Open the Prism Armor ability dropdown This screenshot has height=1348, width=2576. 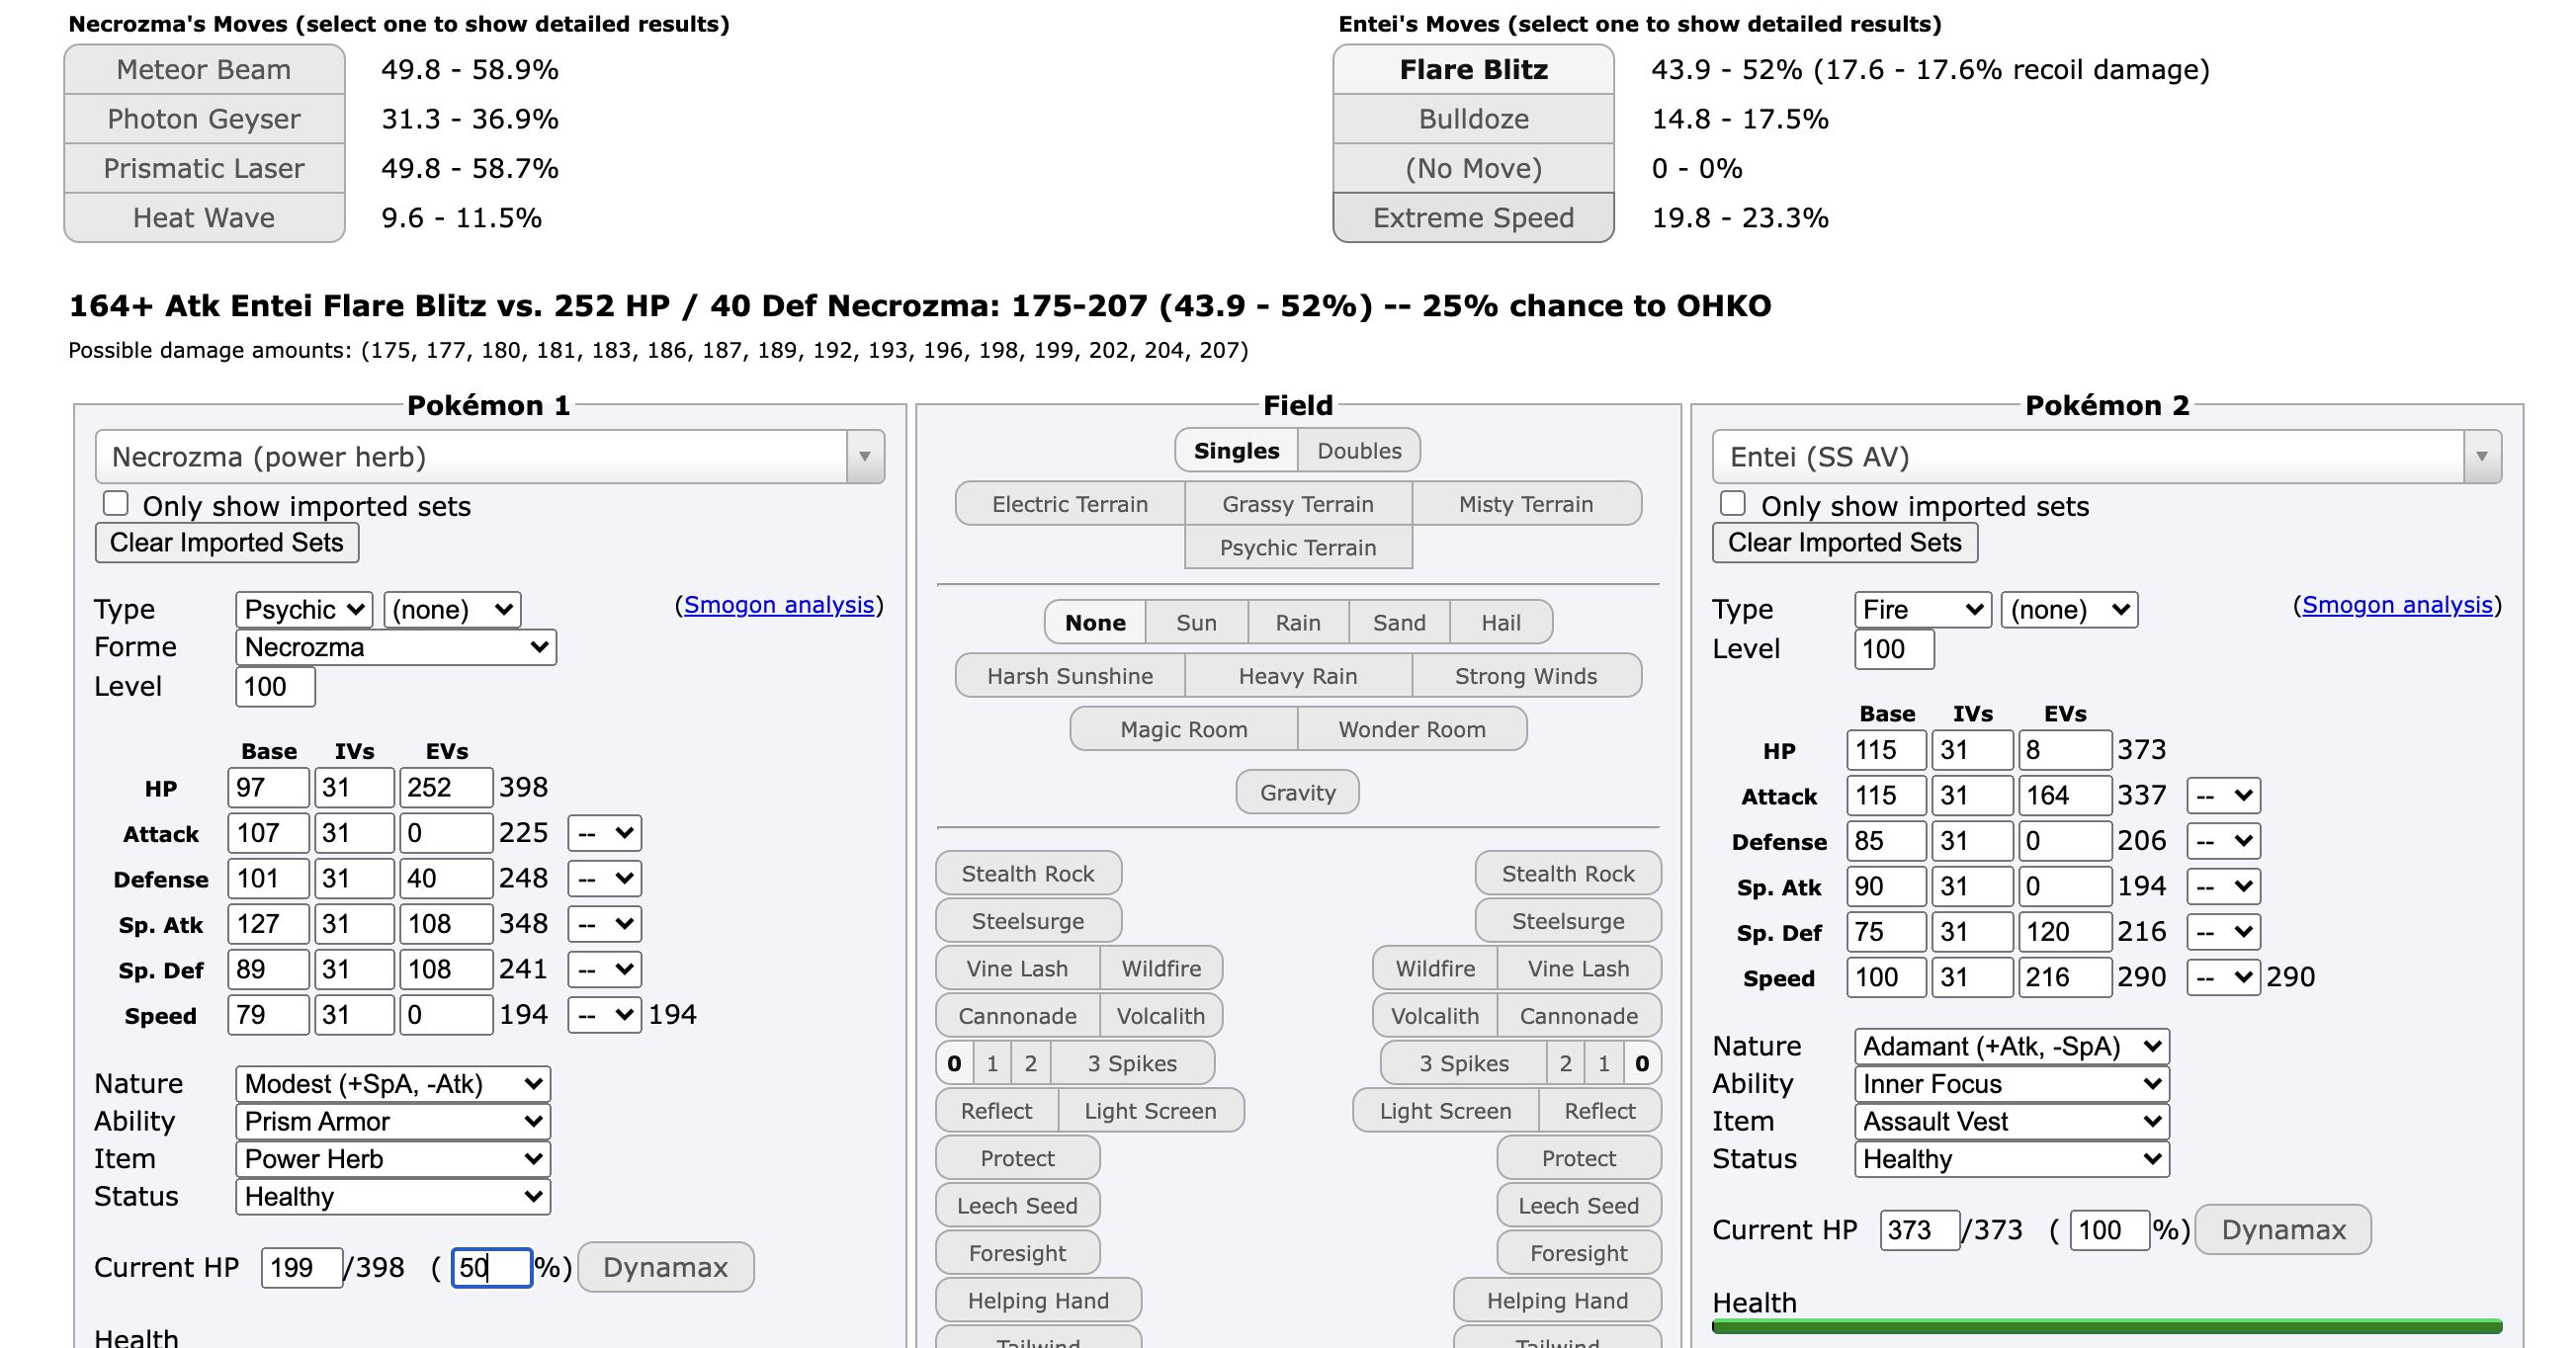tap(393, 1122)
